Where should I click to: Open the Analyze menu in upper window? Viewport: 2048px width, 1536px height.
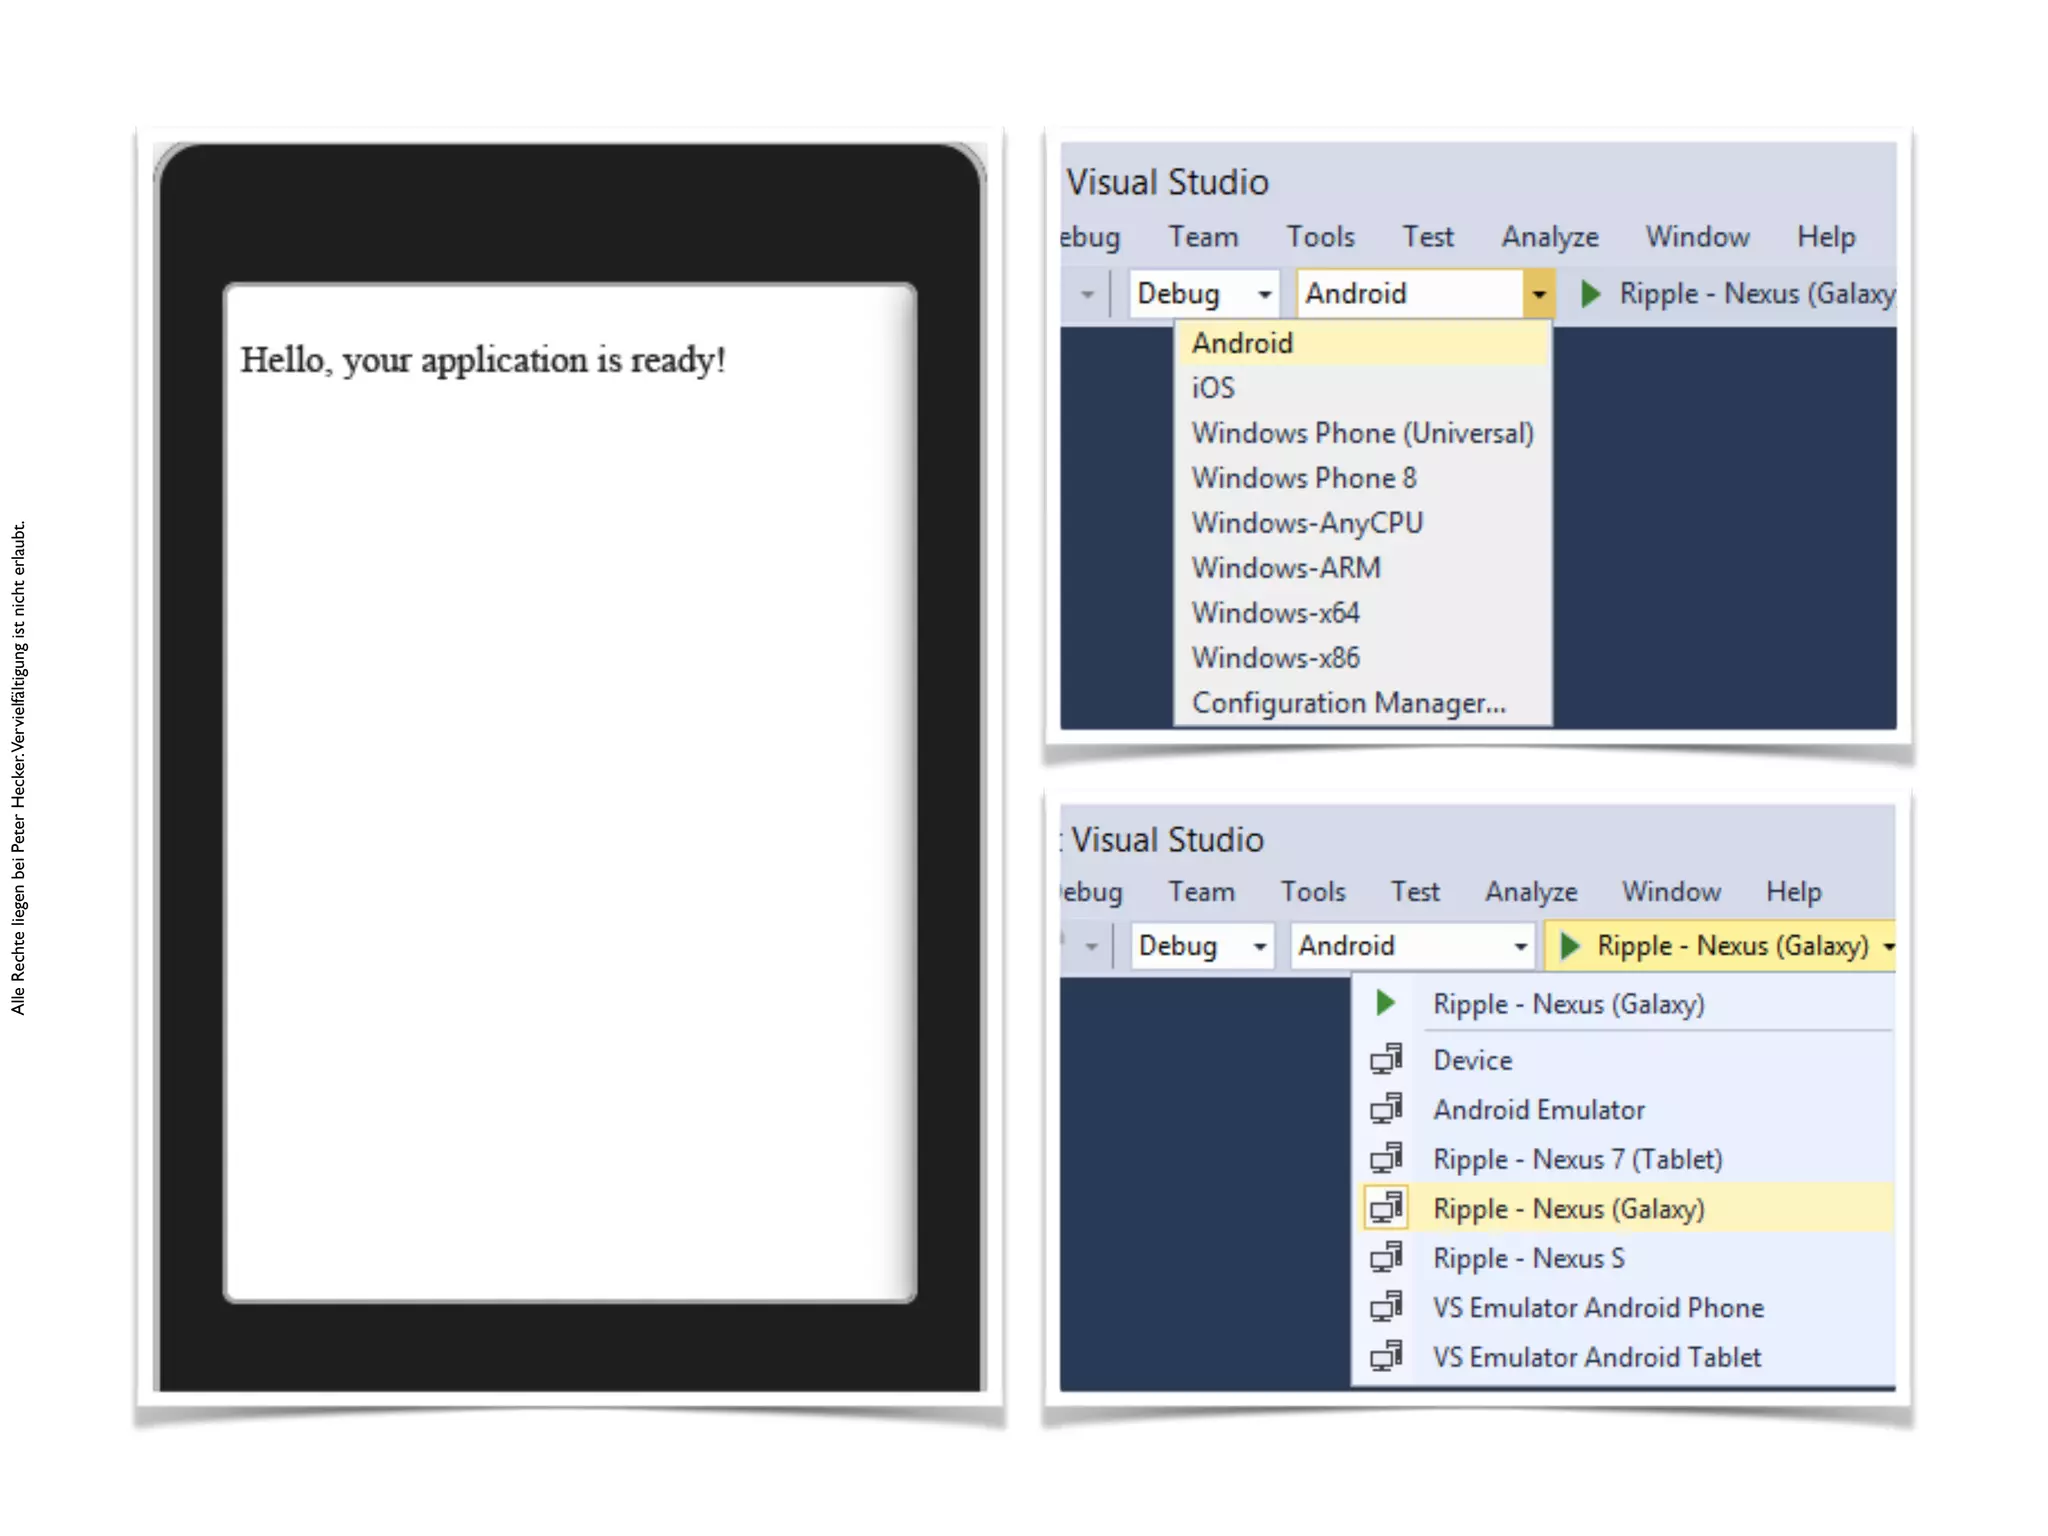tap(1549, 237)
